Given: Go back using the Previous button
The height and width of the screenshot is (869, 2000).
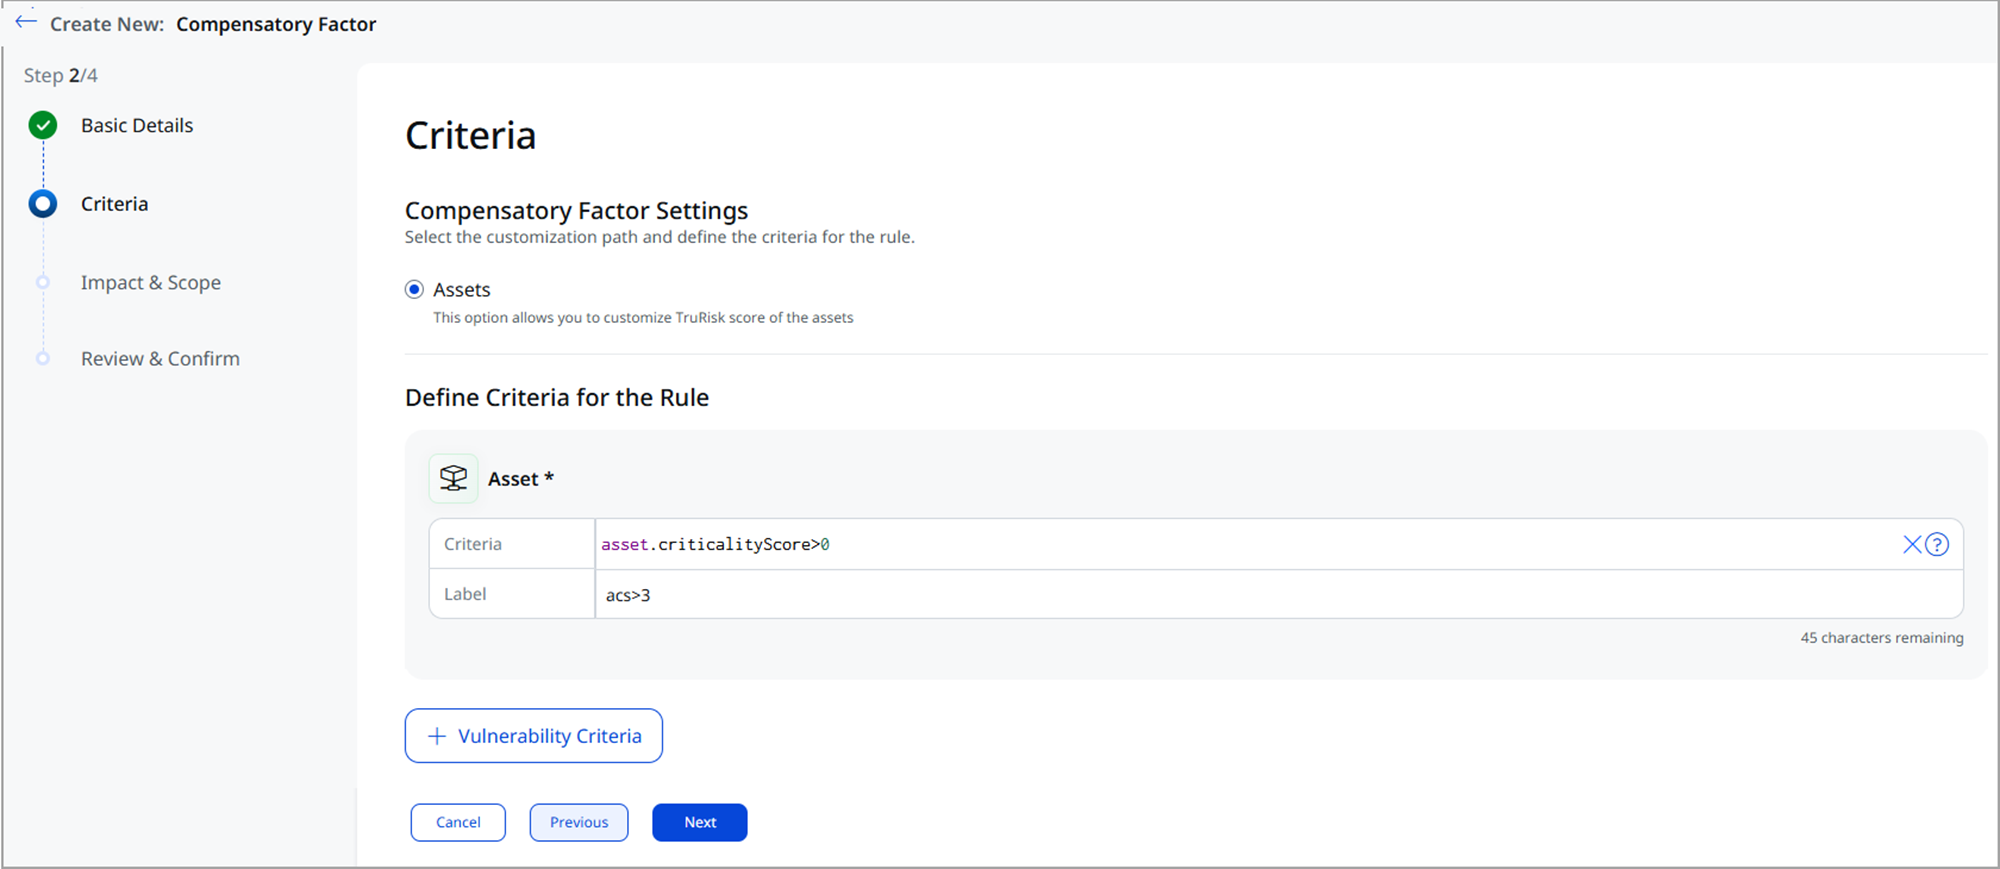Looking at the screenshot, I should (x=578, y=822).
